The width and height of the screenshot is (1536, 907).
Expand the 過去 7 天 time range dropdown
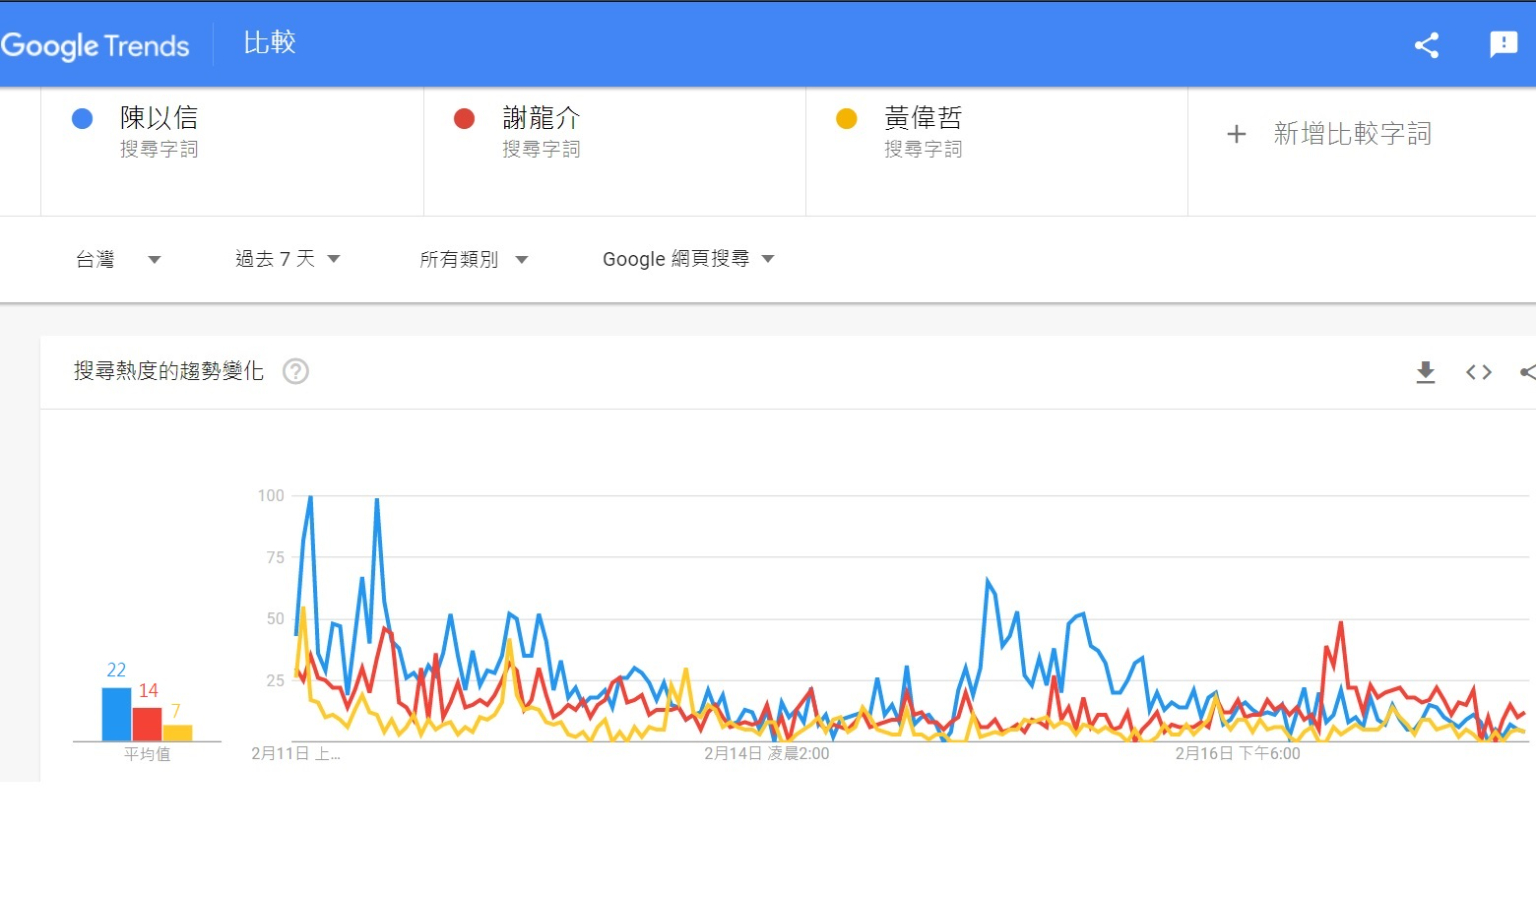pyautogui.click(x=287, y=259)
